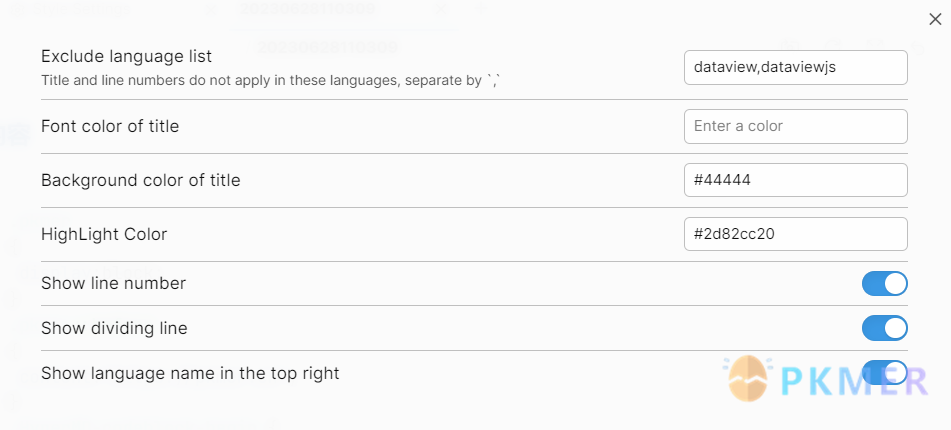
Task: Select the Background color of title field
Action: [x=796, y=180]
